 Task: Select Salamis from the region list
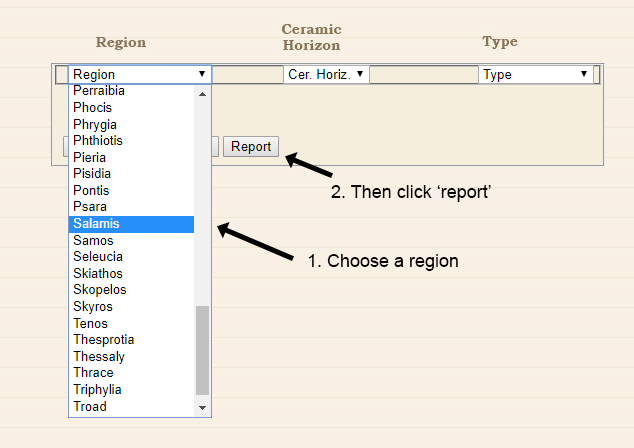pyautogui.click(x=131, y=224)
